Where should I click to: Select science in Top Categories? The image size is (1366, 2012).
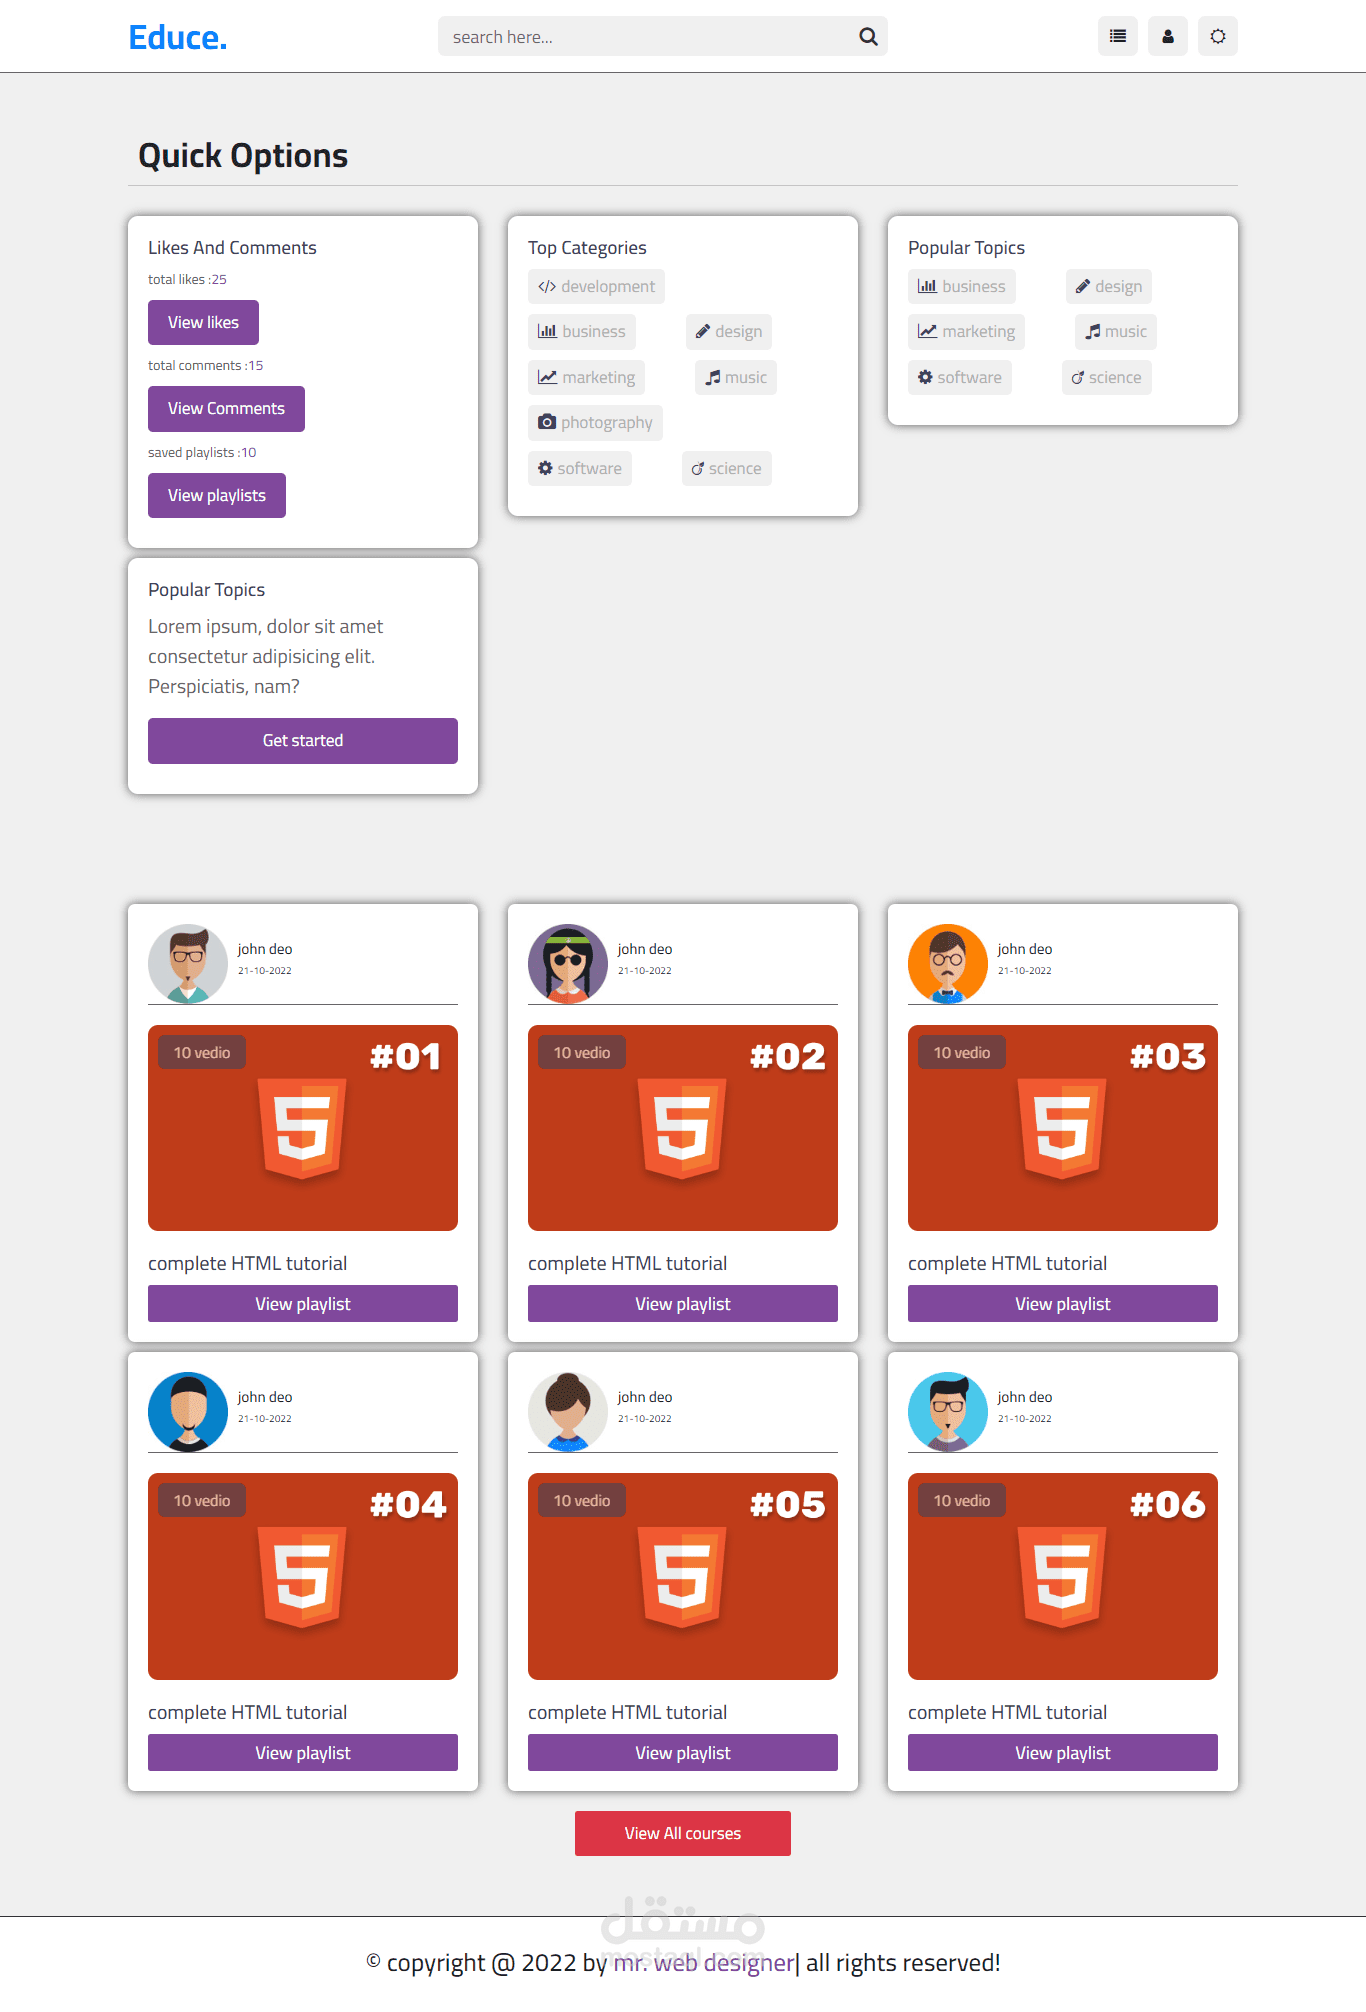(x=727, y=468)
